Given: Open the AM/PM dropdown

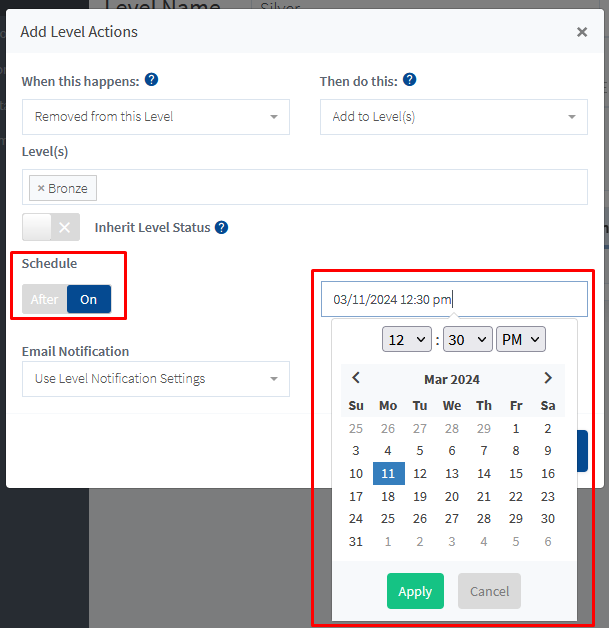Looking at the screenshot, I should click(521, 339).
